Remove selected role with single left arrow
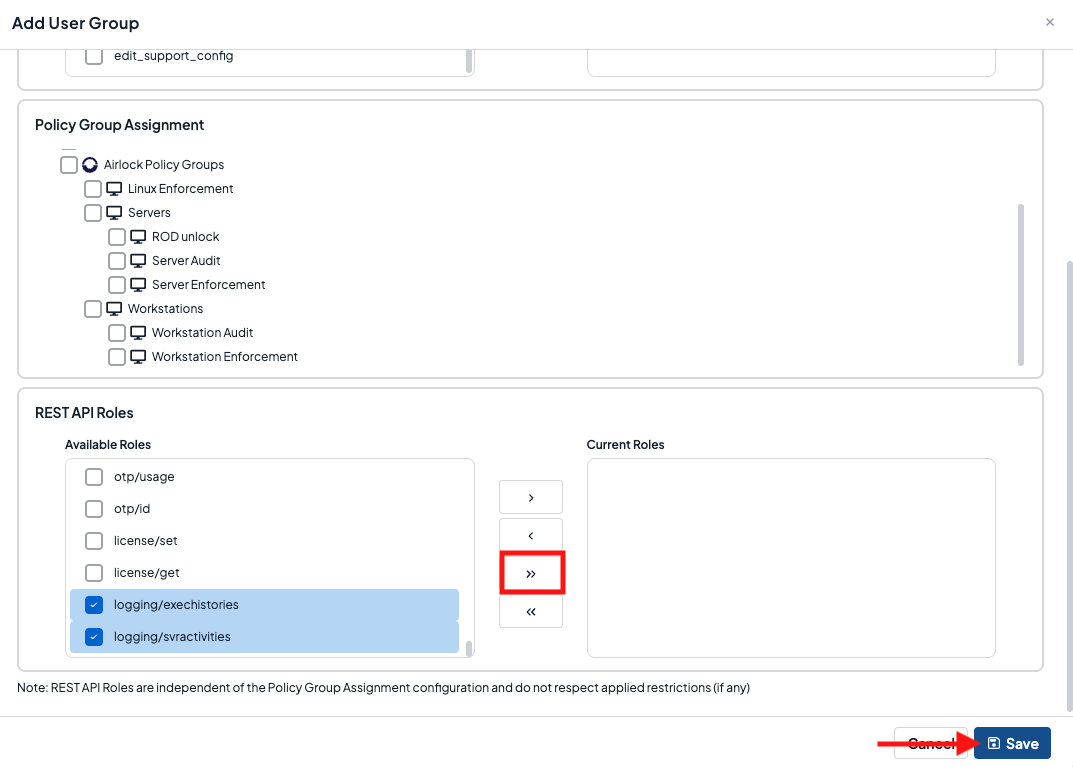 [531, 535]
